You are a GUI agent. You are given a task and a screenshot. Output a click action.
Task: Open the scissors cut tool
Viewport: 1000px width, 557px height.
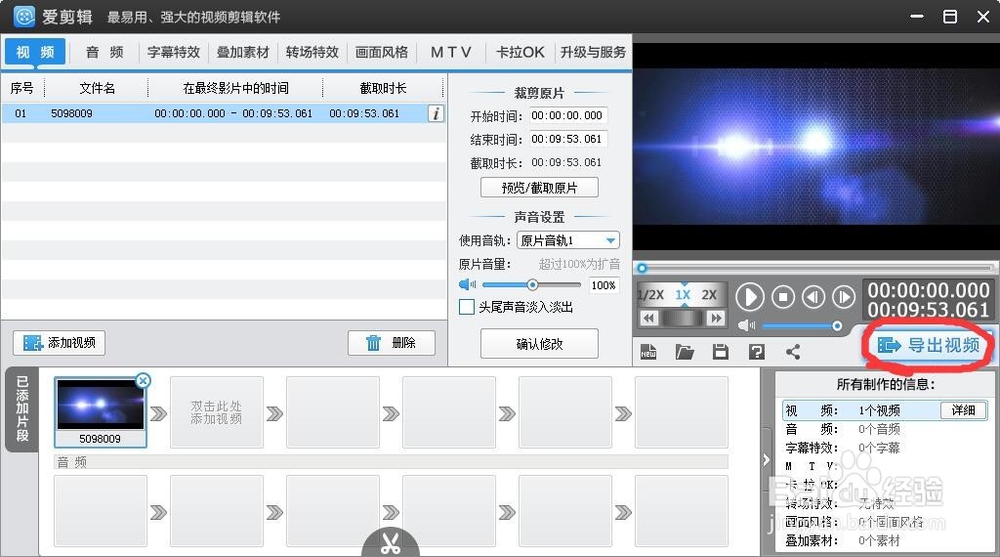coord(390,543)
